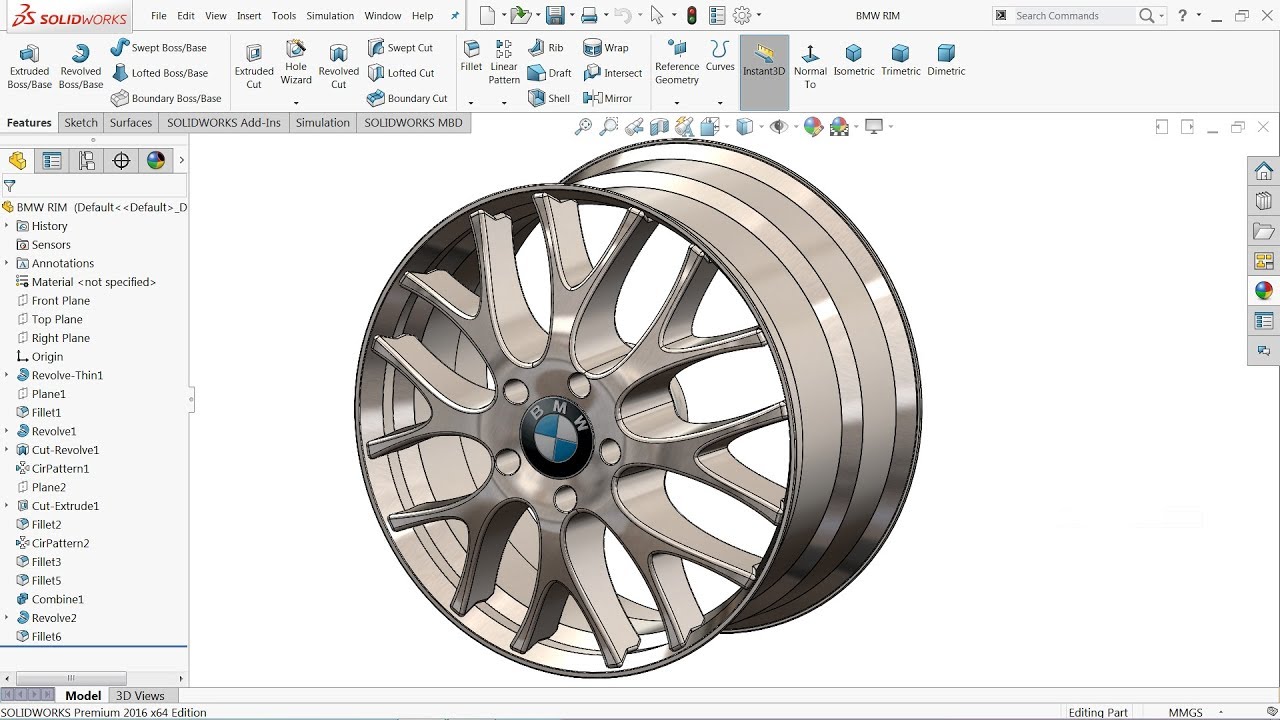Open the Insert menu

pos(249,16)
